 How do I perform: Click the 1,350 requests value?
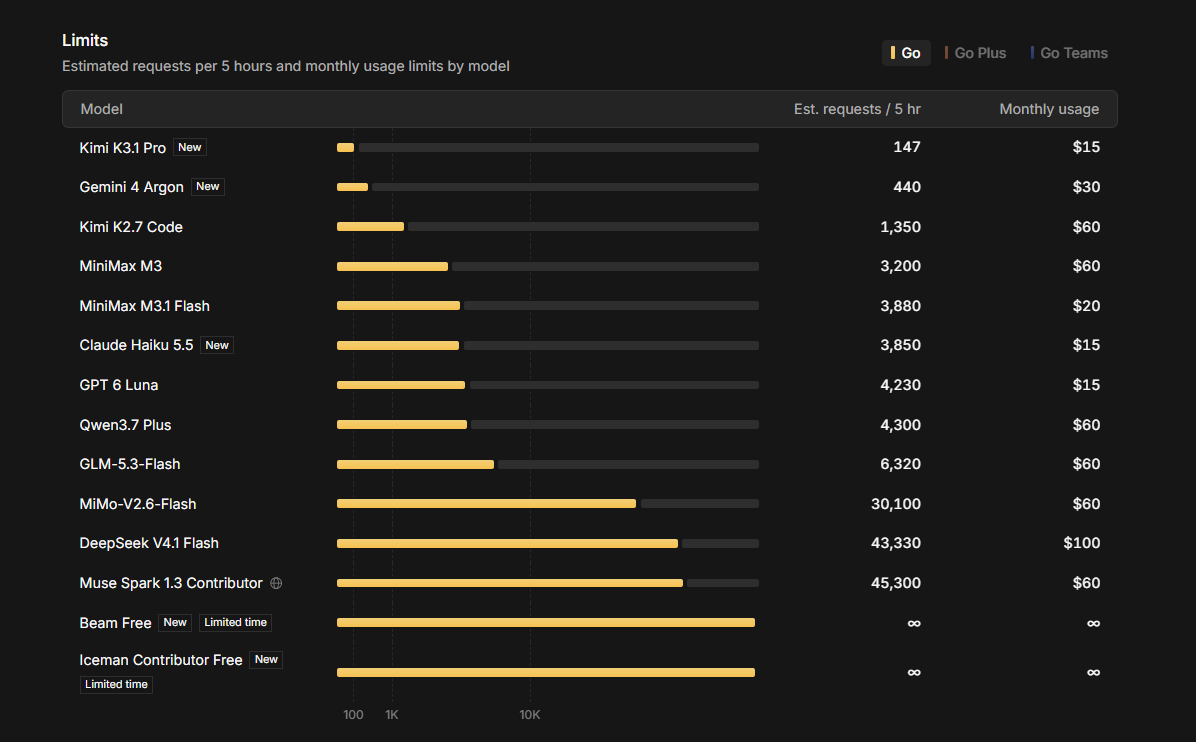click(900, 226)
